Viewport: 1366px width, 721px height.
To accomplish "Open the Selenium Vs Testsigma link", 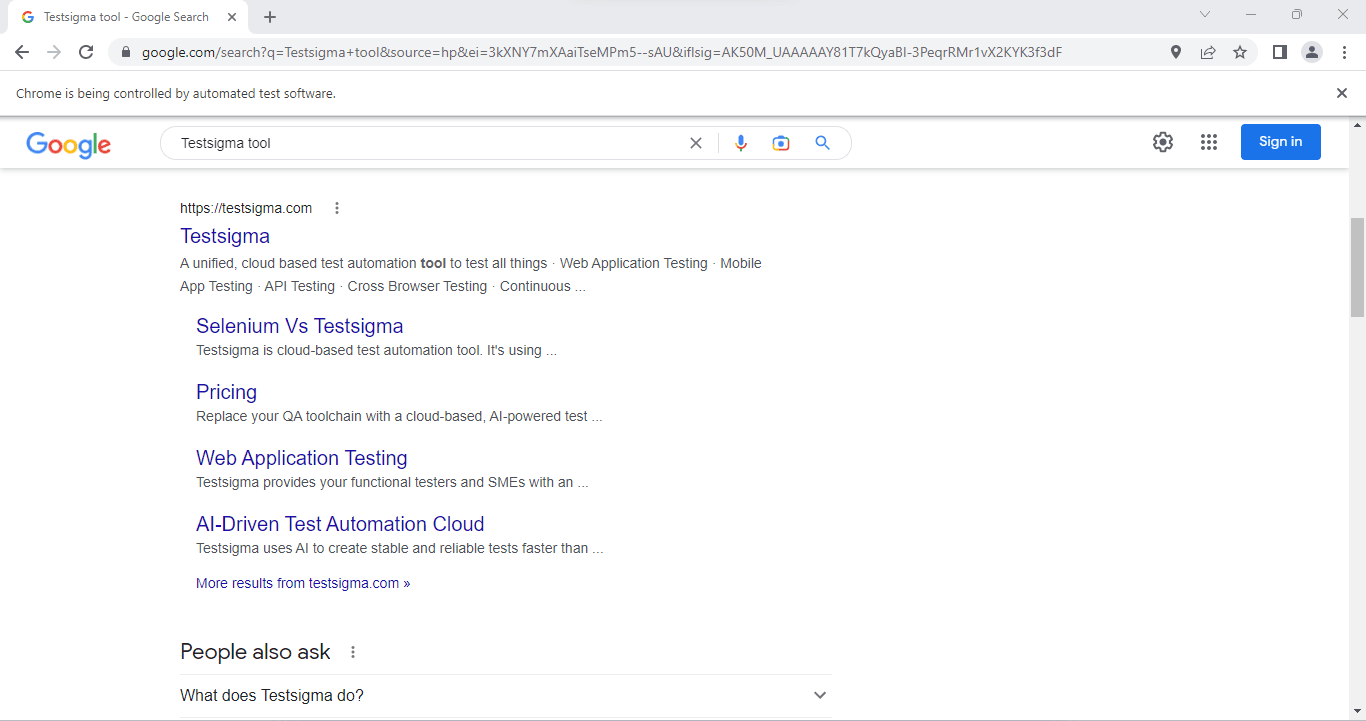I will point(299,326).
